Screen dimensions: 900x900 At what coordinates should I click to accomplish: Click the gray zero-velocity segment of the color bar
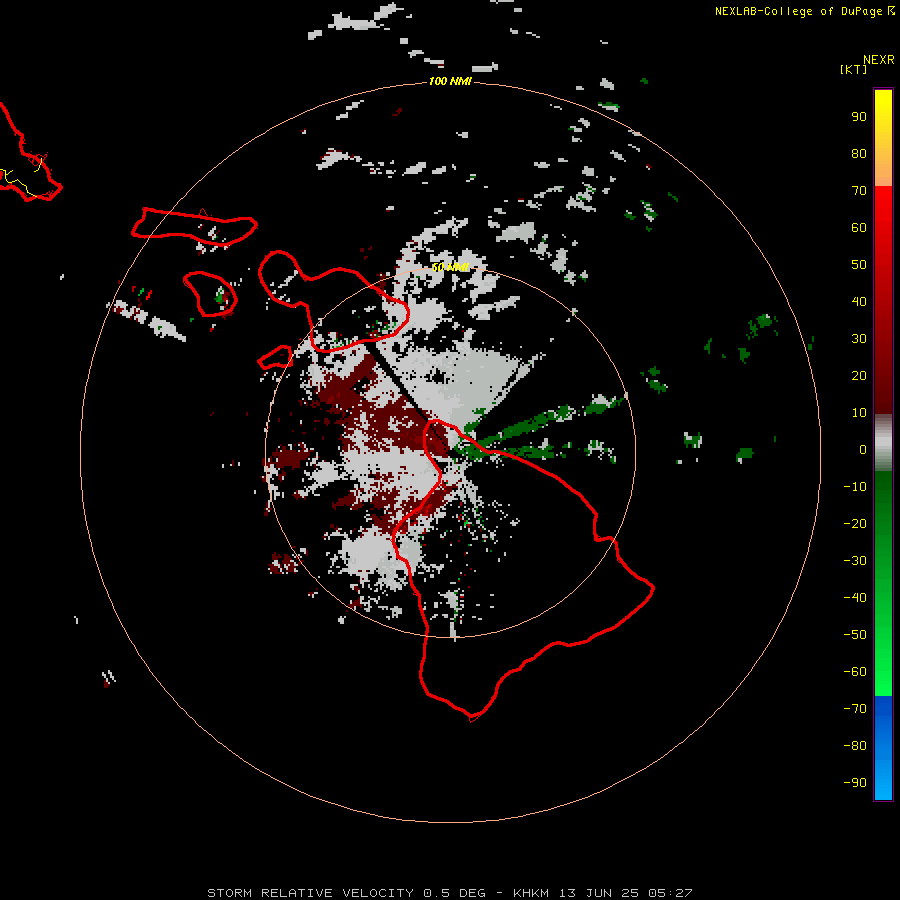pos(883,443)
